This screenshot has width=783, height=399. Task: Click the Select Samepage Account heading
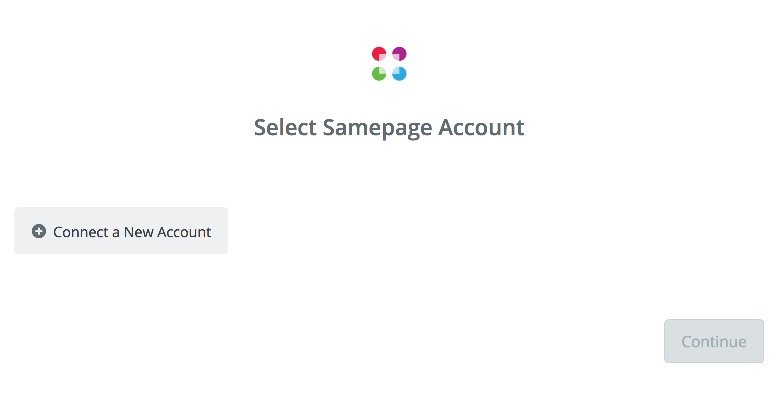coord(389,128)
